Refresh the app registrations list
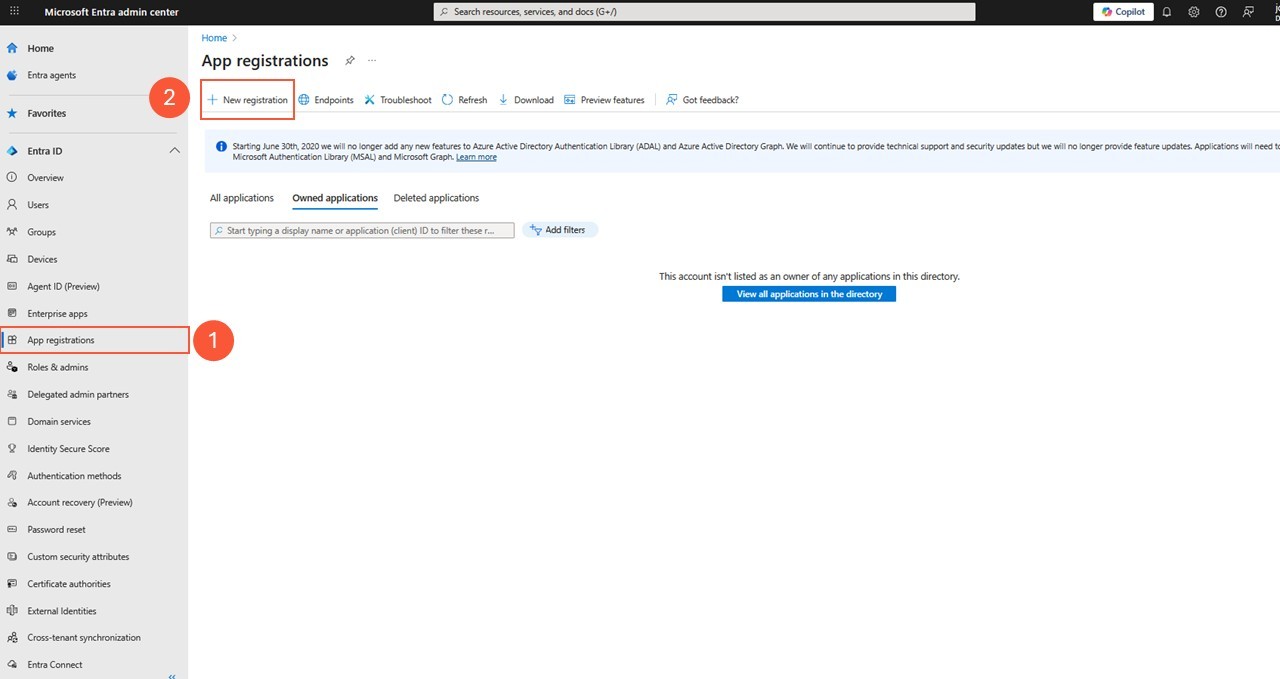The height and width of the screenshot is (679, 1280). tap(464, 99)
